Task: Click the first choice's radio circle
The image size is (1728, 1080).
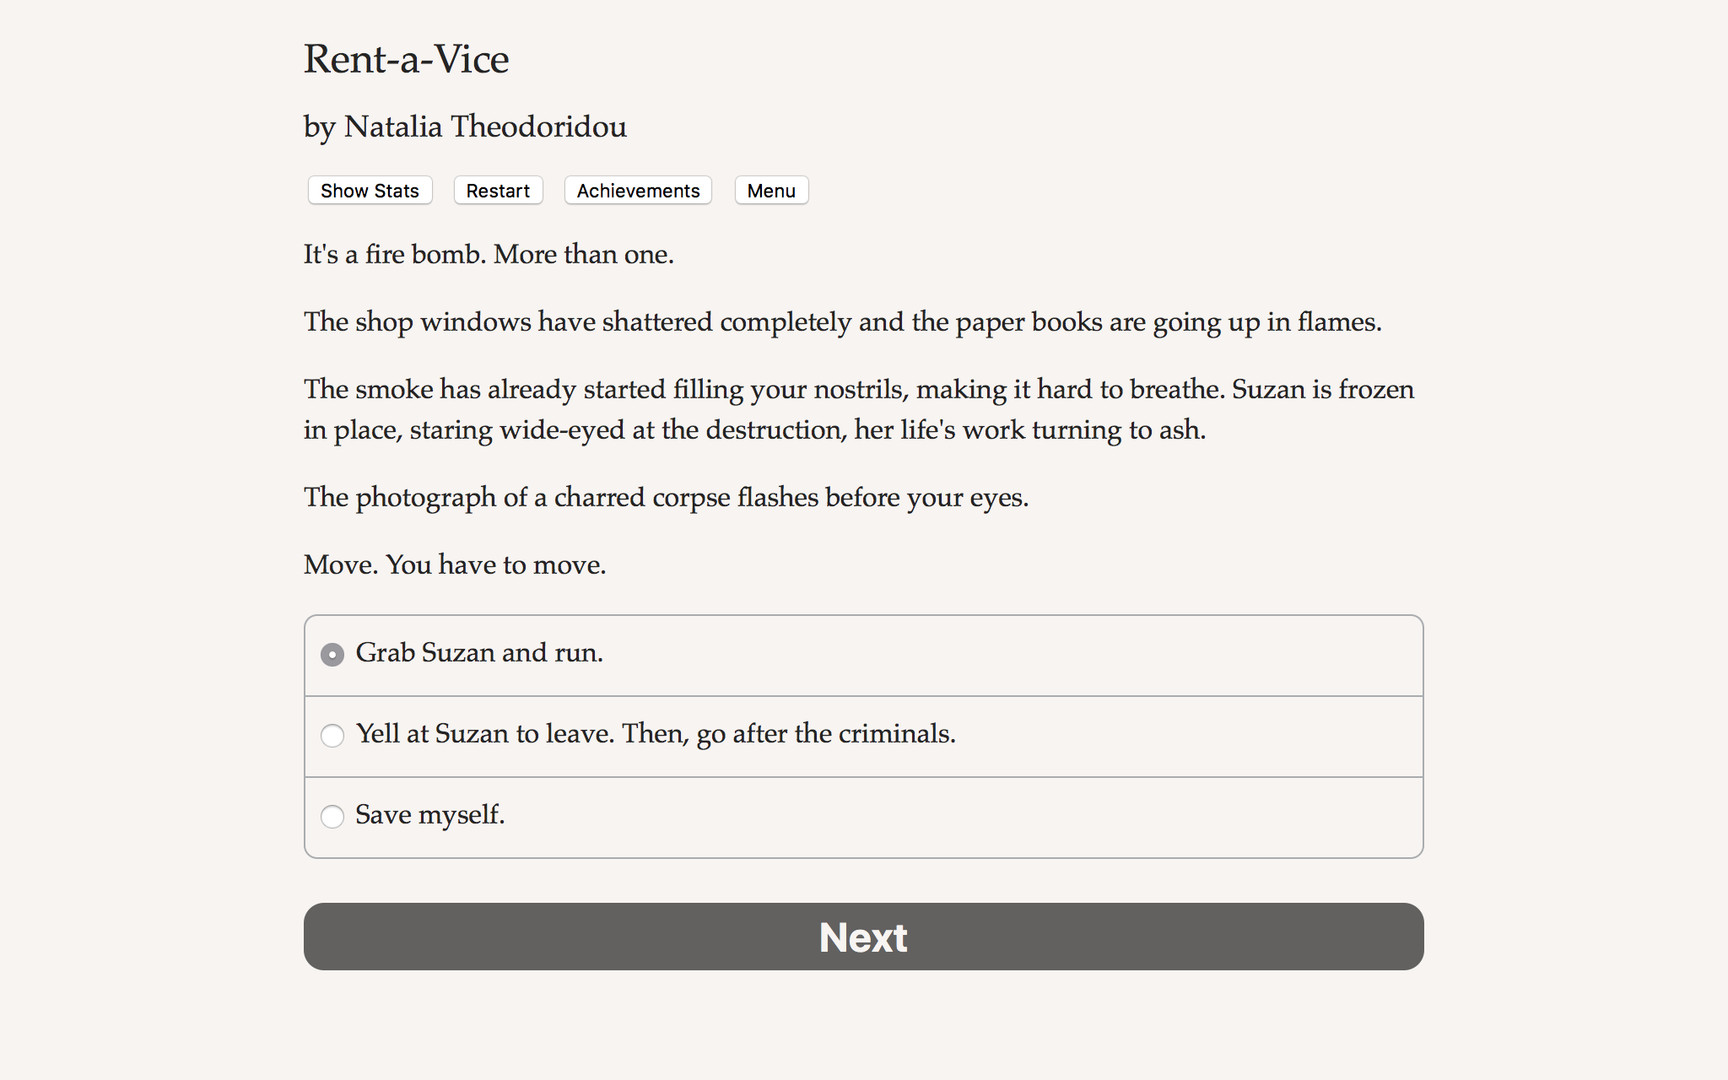Action: 332,654
